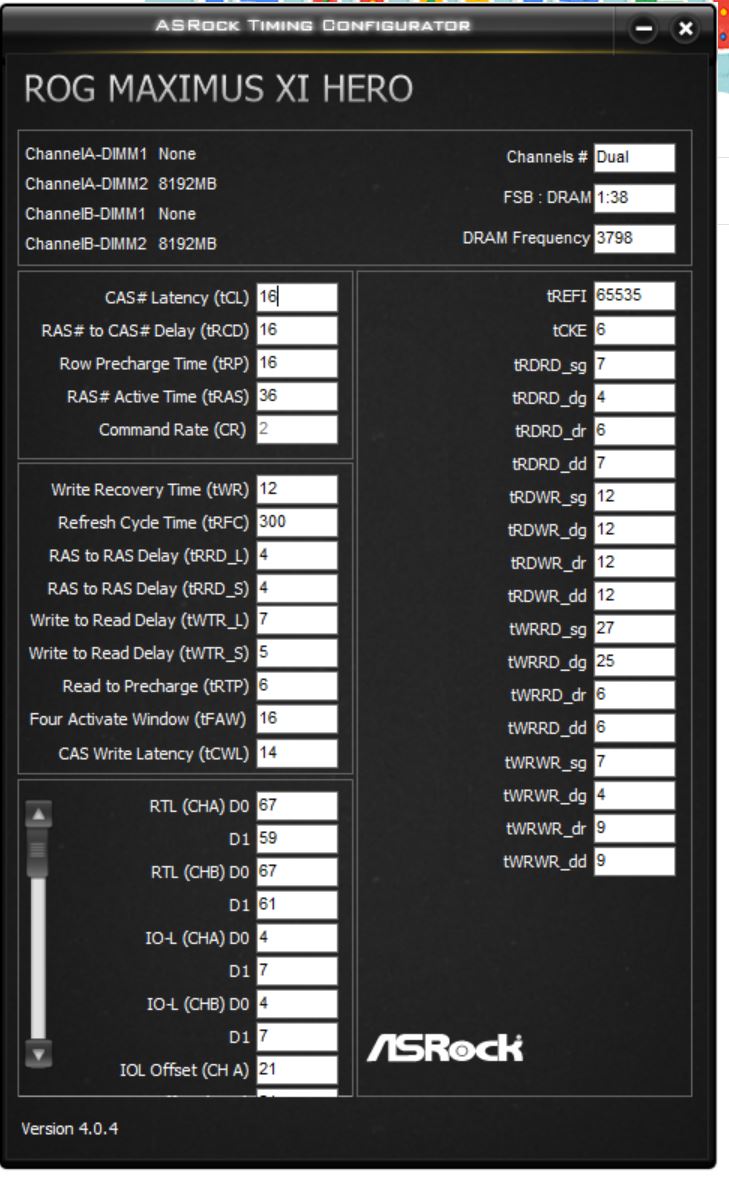Click the FSB : DRAM ratio field
Image resolution: width=729 pixels, height=1183 pixels.
tap(634, 198)
